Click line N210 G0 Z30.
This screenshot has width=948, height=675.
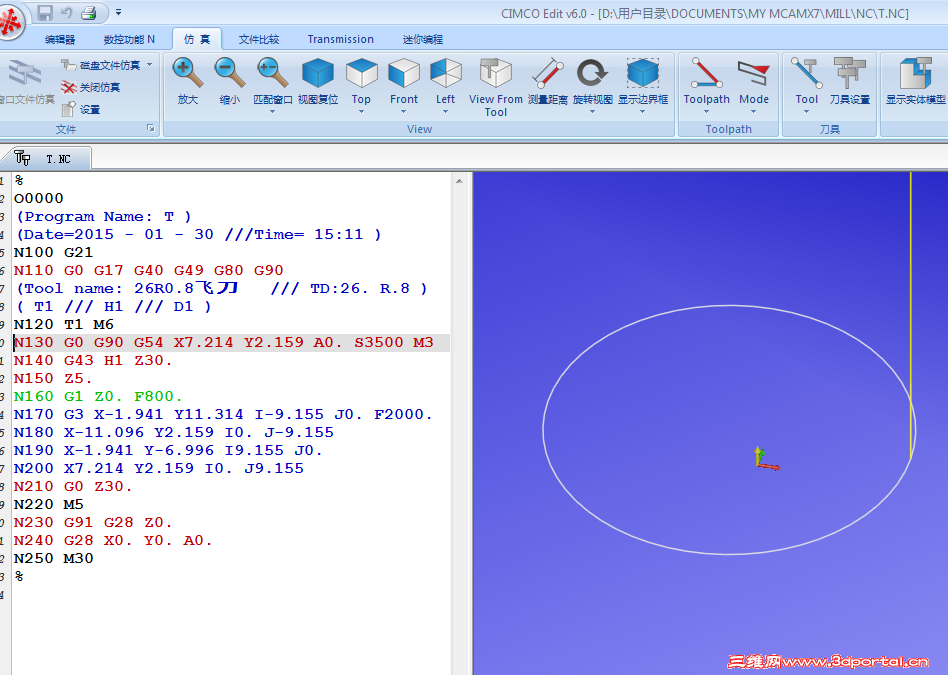tap(73, 486)
